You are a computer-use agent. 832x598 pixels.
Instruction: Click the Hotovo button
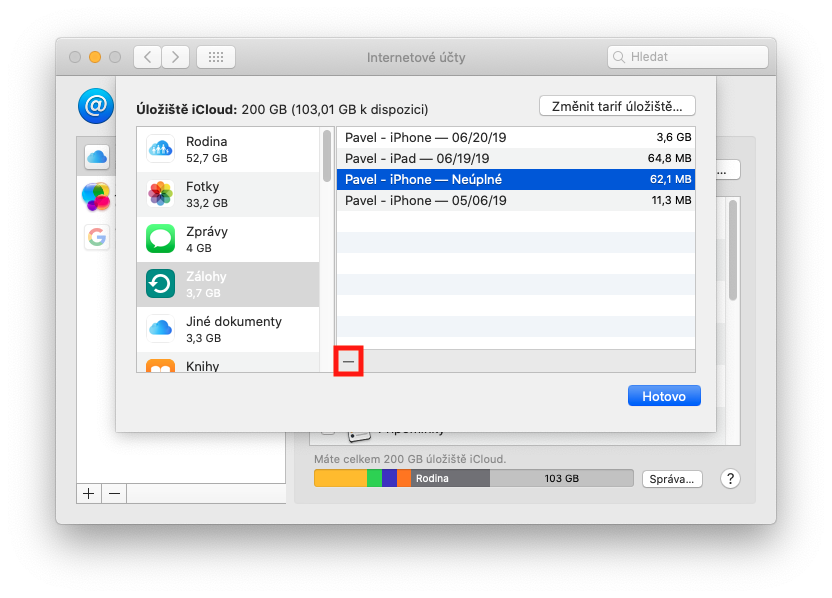664,396
